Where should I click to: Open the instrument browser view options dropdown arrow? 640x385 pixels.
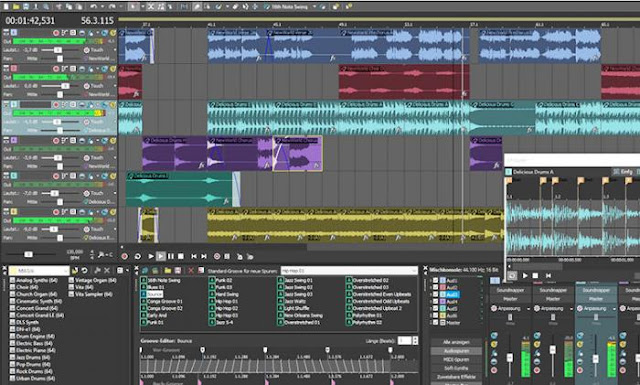[127, 271]
